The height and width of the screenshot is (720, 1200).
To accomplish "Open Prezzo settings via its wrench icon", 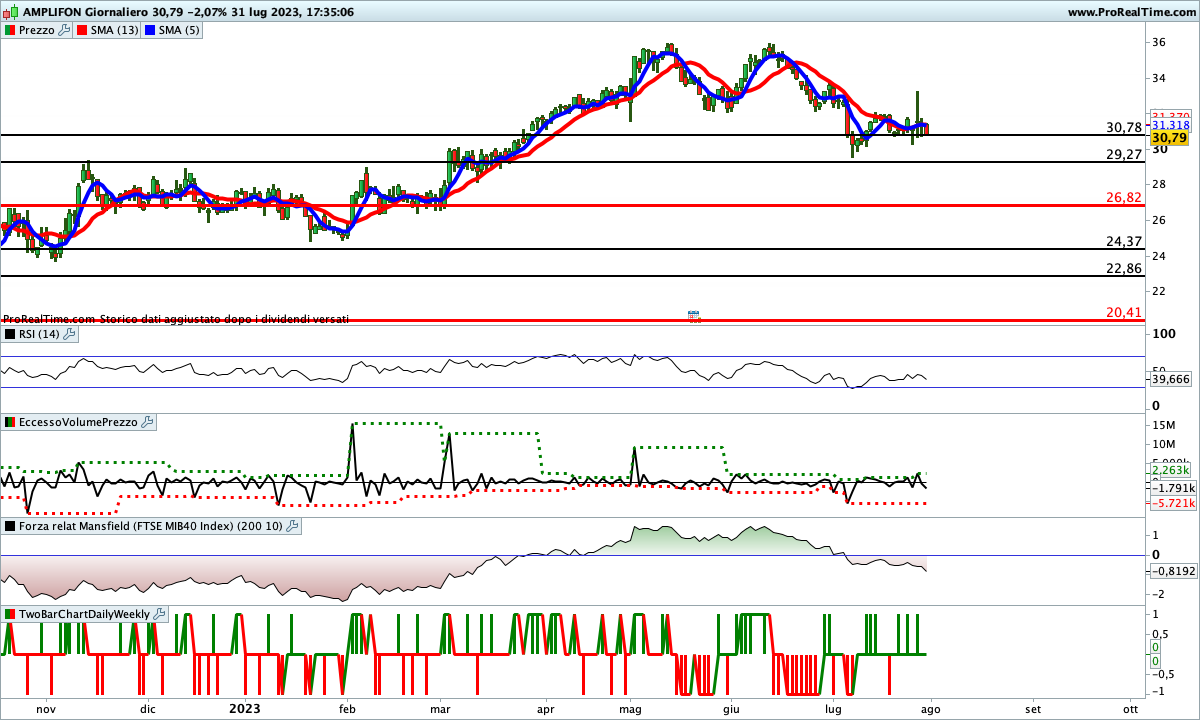I will pos(65,30).
